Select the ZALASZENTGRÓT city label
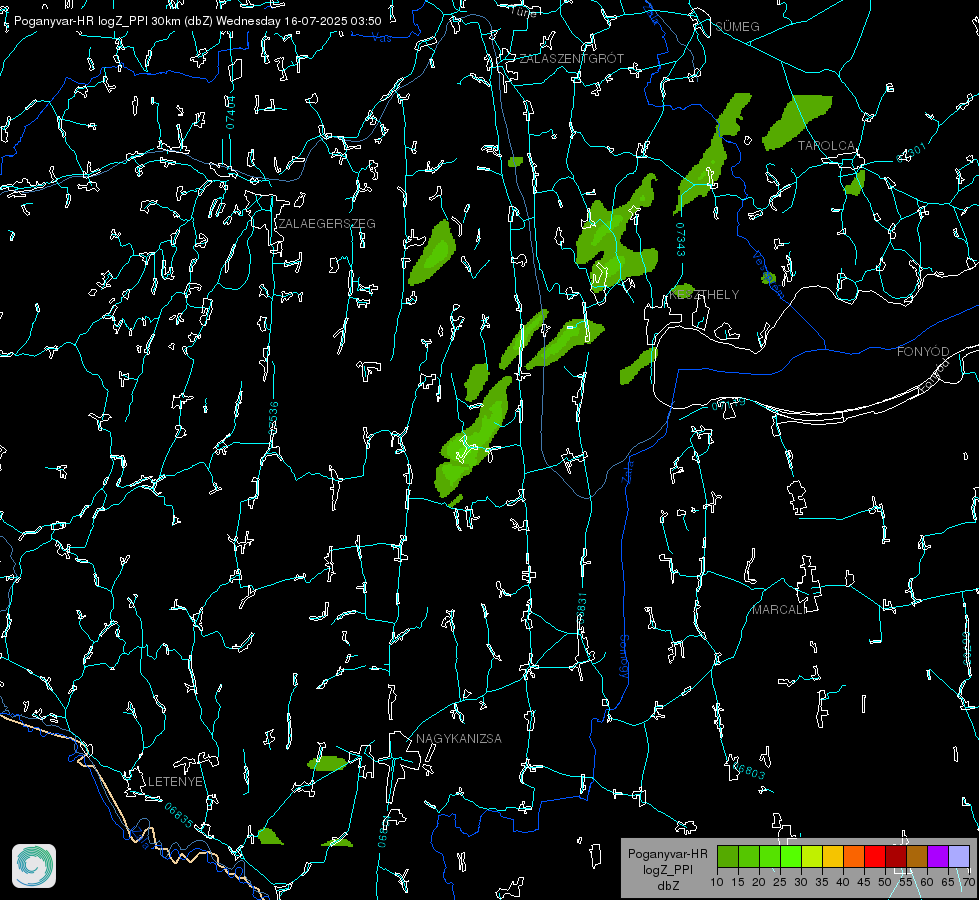Image resolution: width=979 pixels, height=900 pixels. [572, 59]
